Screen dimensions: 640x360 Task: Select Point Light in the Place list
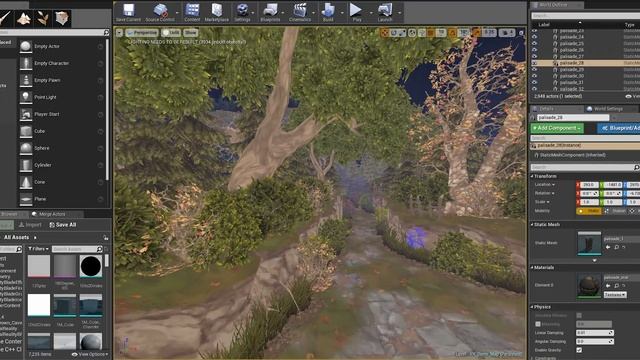(61, 97)
